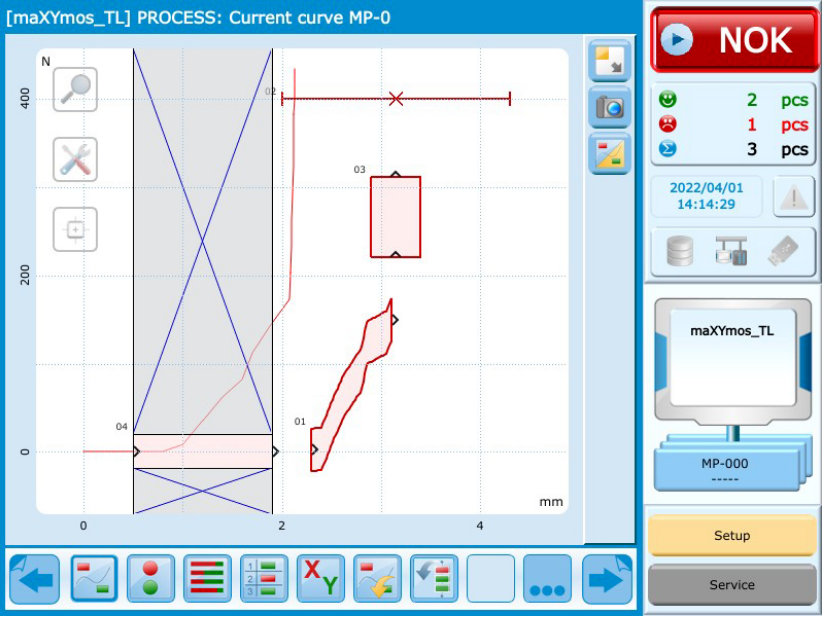This screenshot has height=617, width=822.
Task: Click the network server connection icon
Action: click(732, 251)
